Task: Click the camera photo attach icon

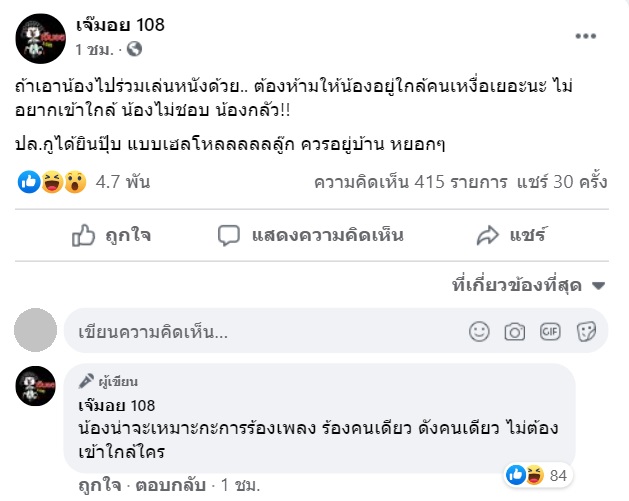Action: point(515,331)
